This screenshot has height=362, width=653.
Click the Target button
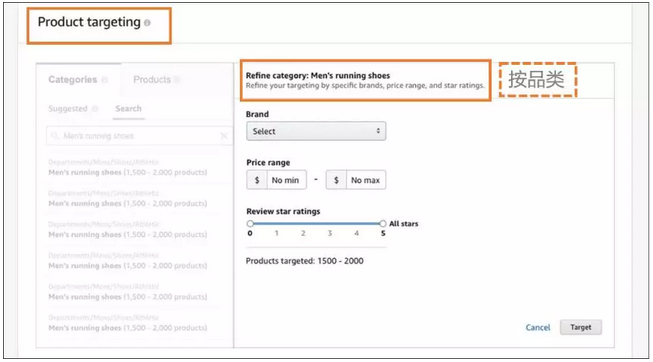click(x=581, y=327)
